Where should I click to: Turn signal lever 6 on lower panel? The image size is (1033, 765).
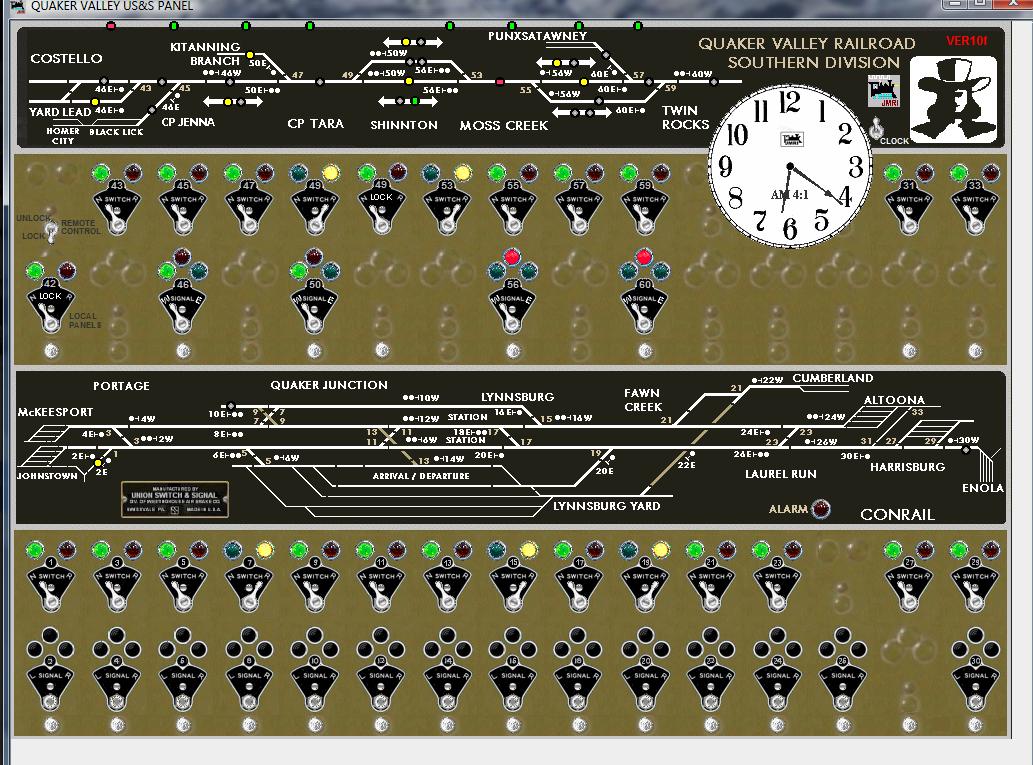click(x=183, y=683)
